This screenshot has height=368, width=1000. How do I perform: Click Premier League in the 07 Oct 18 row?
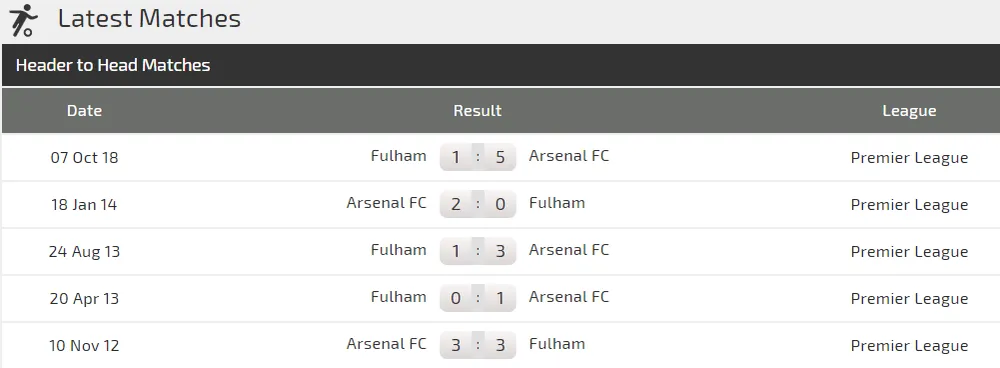[909, 158]
